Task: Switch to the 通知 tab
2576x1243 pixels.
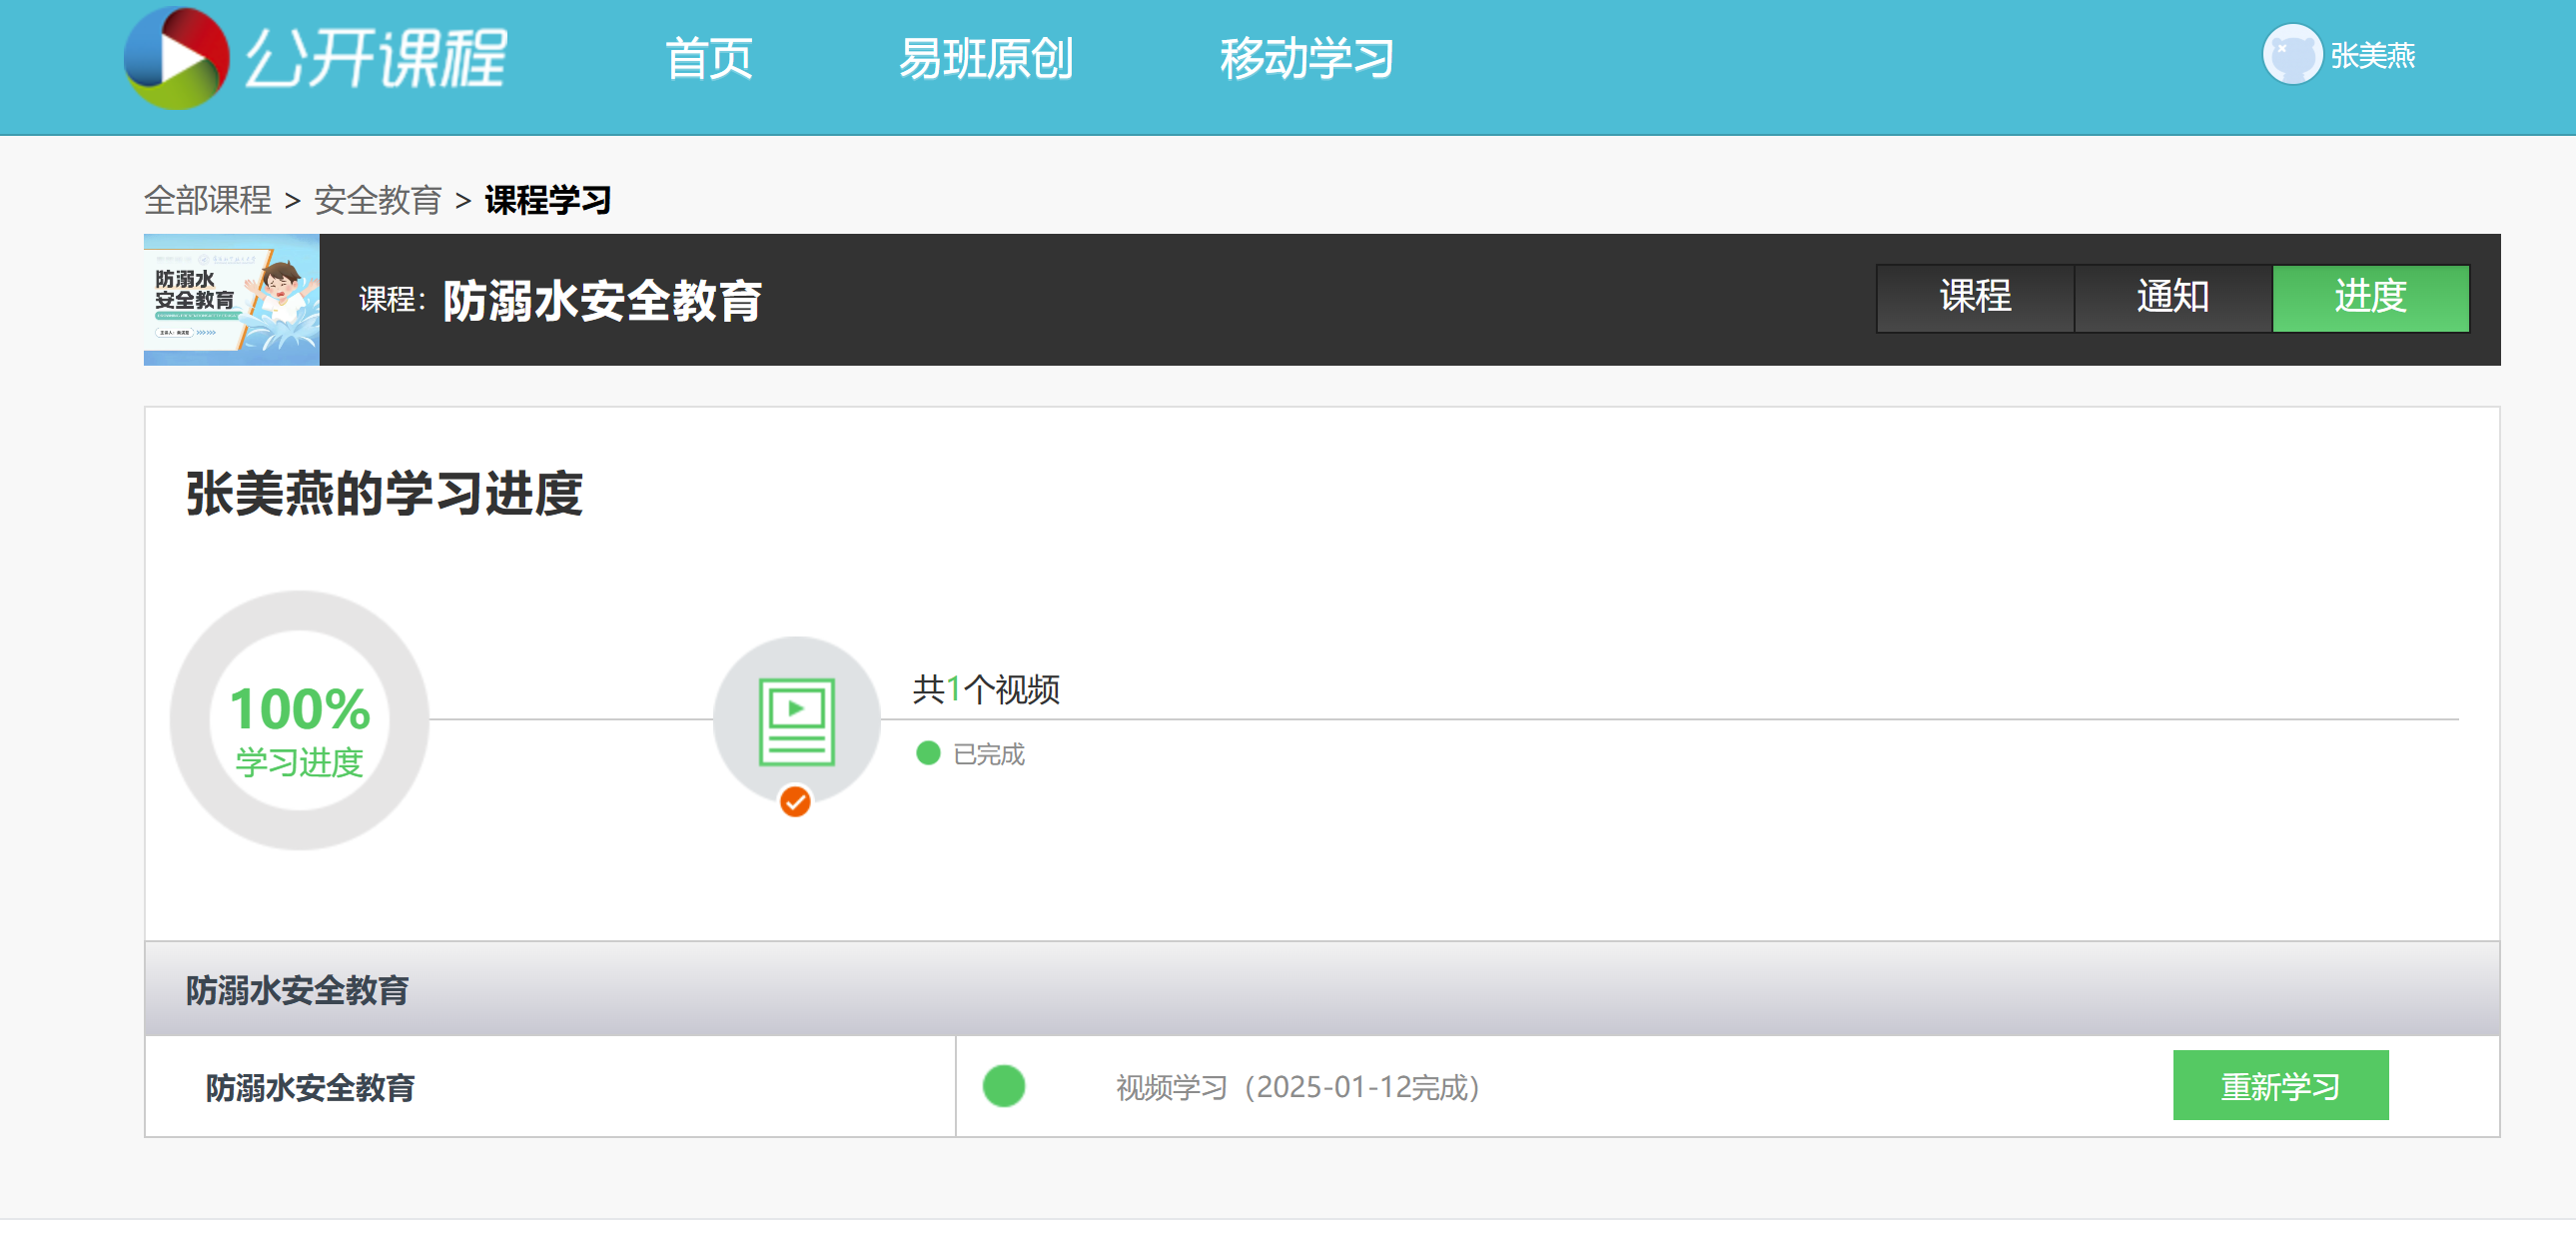Action: [2173, 297]
